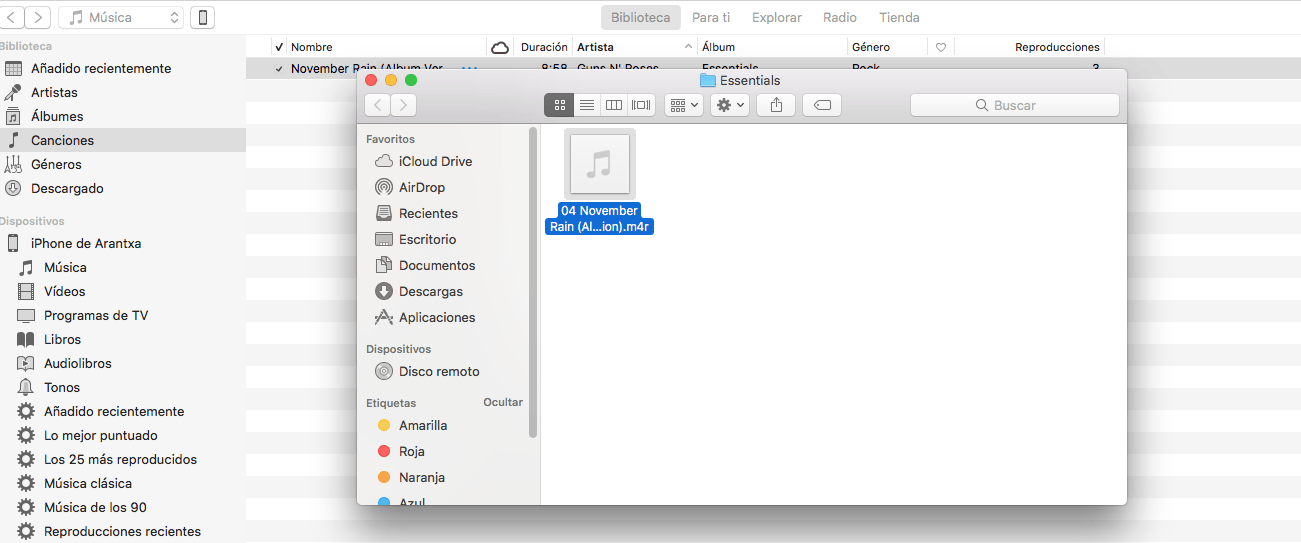Screen dimensions: 1301x543
Task: Switch Finder to Cover Flow view
Action: [x=642, y=105]
